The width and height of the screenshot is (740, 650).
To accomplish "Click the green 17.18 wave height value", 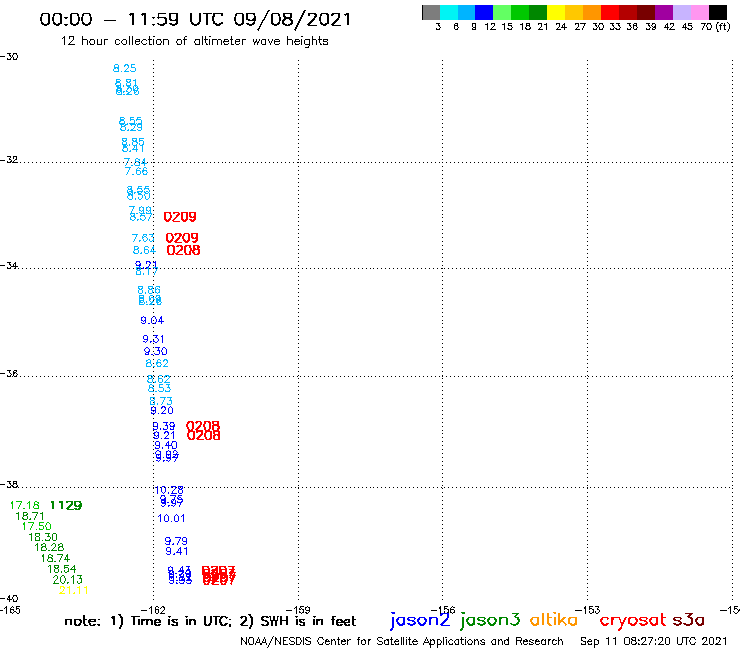I will coord(25,506).
